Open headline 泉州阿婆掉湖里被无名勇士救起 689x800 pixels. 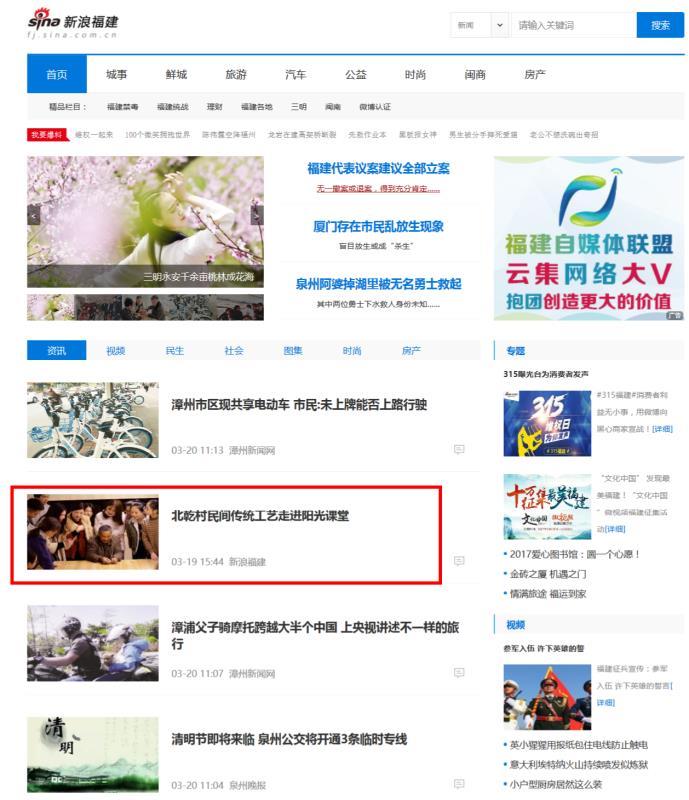[x=378, y=284]
